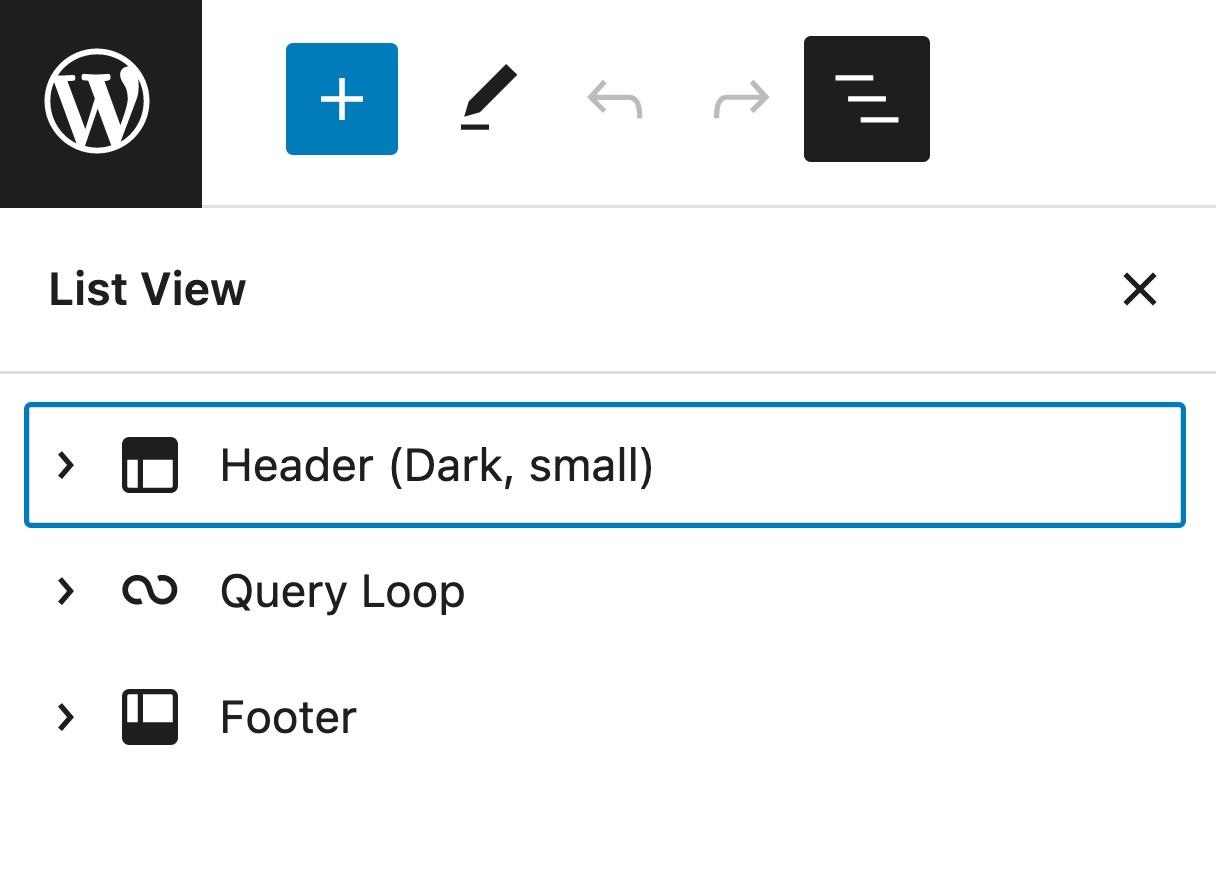Expand the Footer block chevron
The width and height of the screenshot is (1216, 886).
66,717
